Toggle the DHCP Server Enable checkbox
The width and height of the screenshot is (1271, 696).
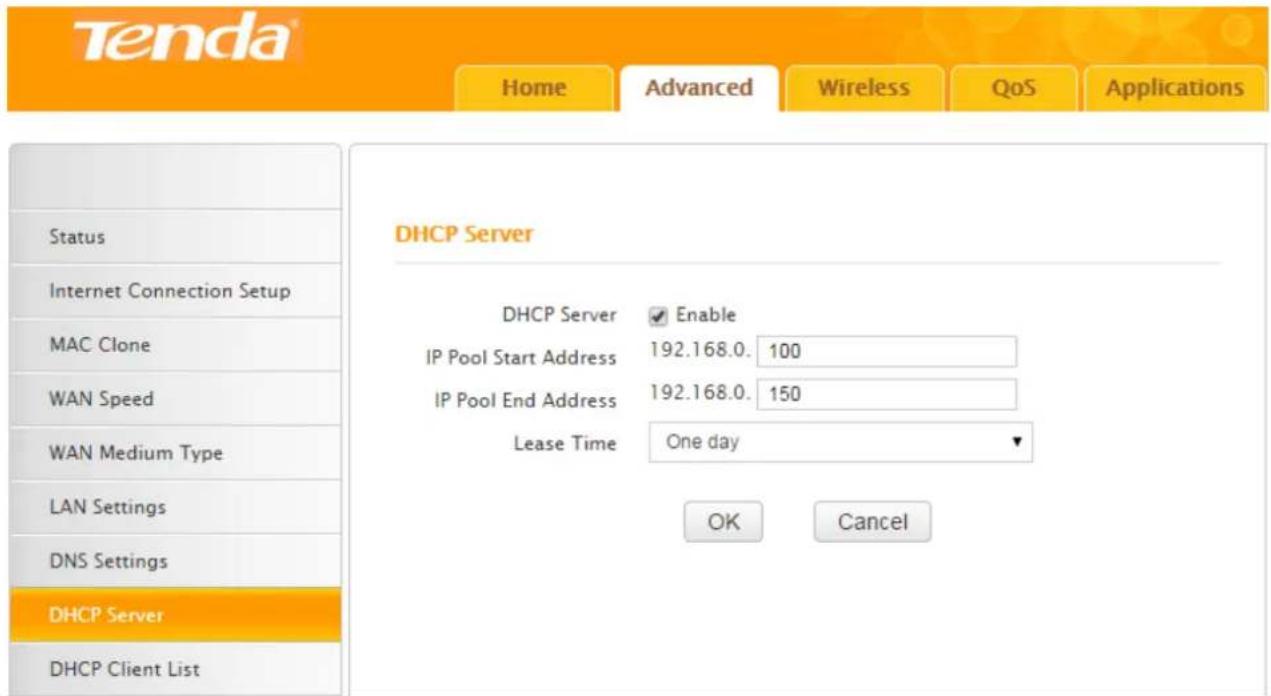pos(657,316)
